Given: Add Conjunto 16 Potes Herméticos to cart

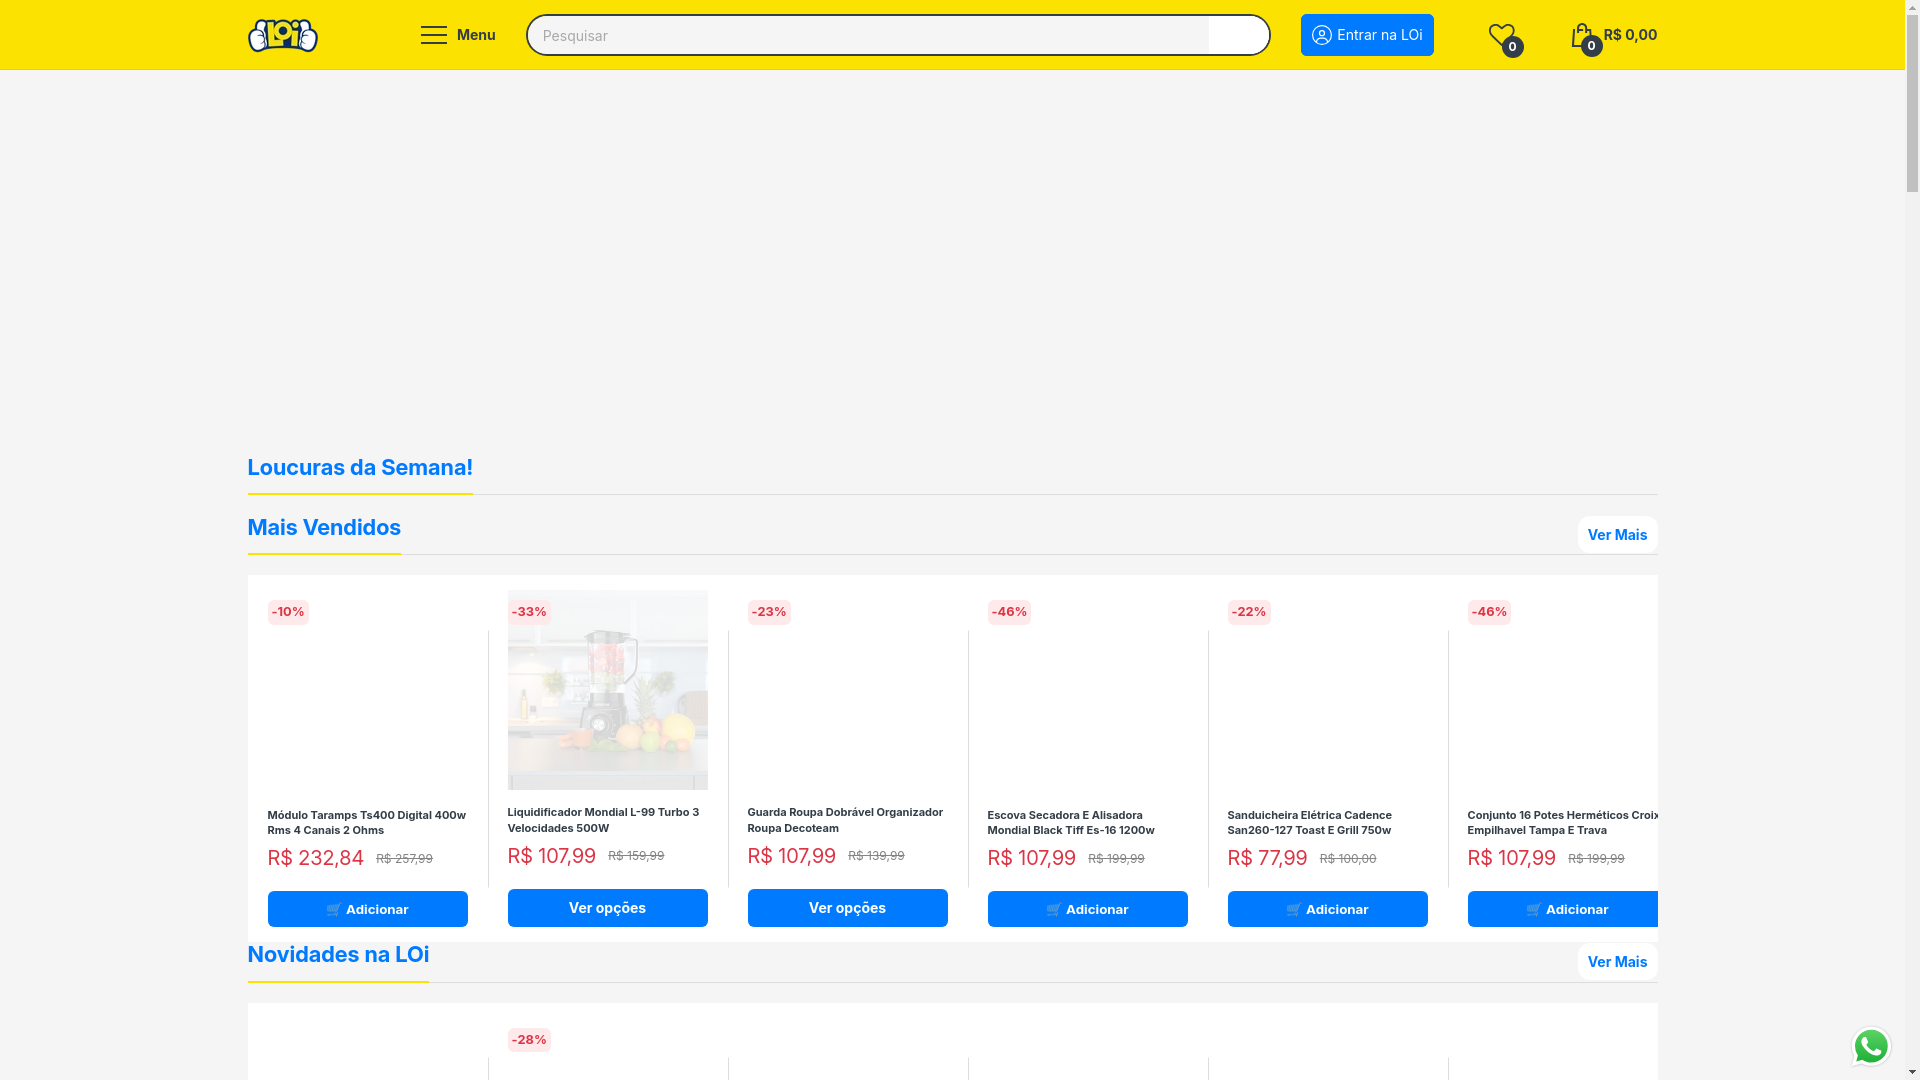Looking at the screenshot, I should (1563, 909).
